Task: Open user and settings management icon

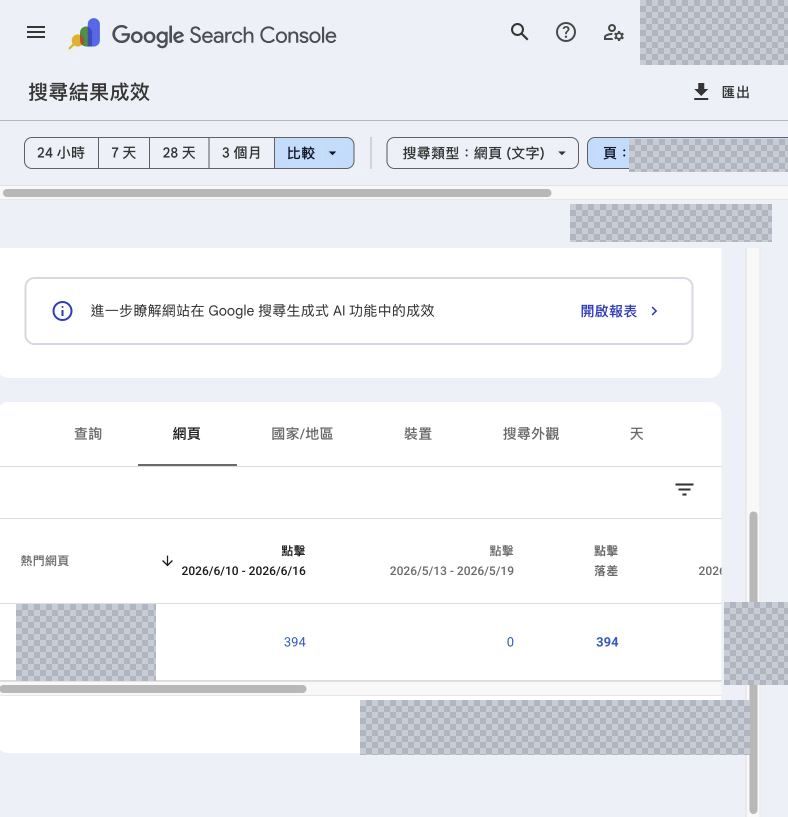Action: point(613,32)
